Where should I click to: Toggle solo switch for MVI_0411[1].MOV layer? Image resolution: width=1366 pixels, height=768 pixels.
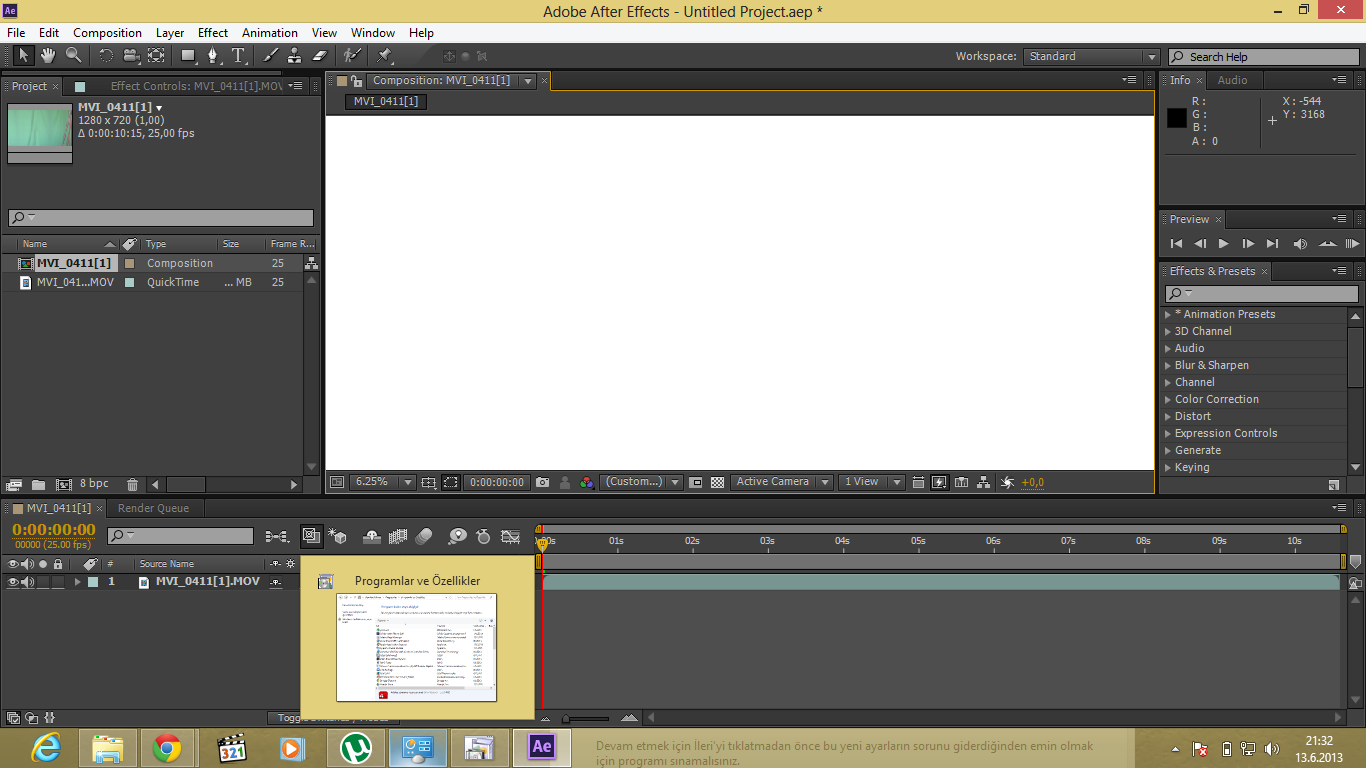coord(43,582)
